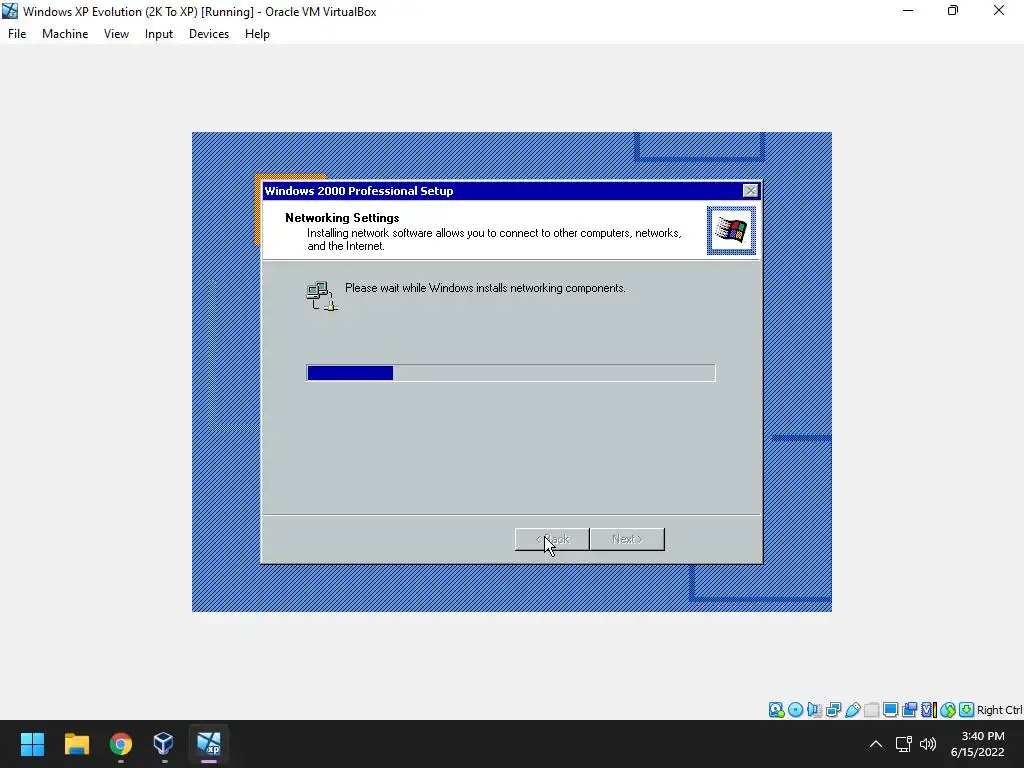Click the Right Ctrl host key label
This screenshot has width=1024, height=768.
click(999, 710)
